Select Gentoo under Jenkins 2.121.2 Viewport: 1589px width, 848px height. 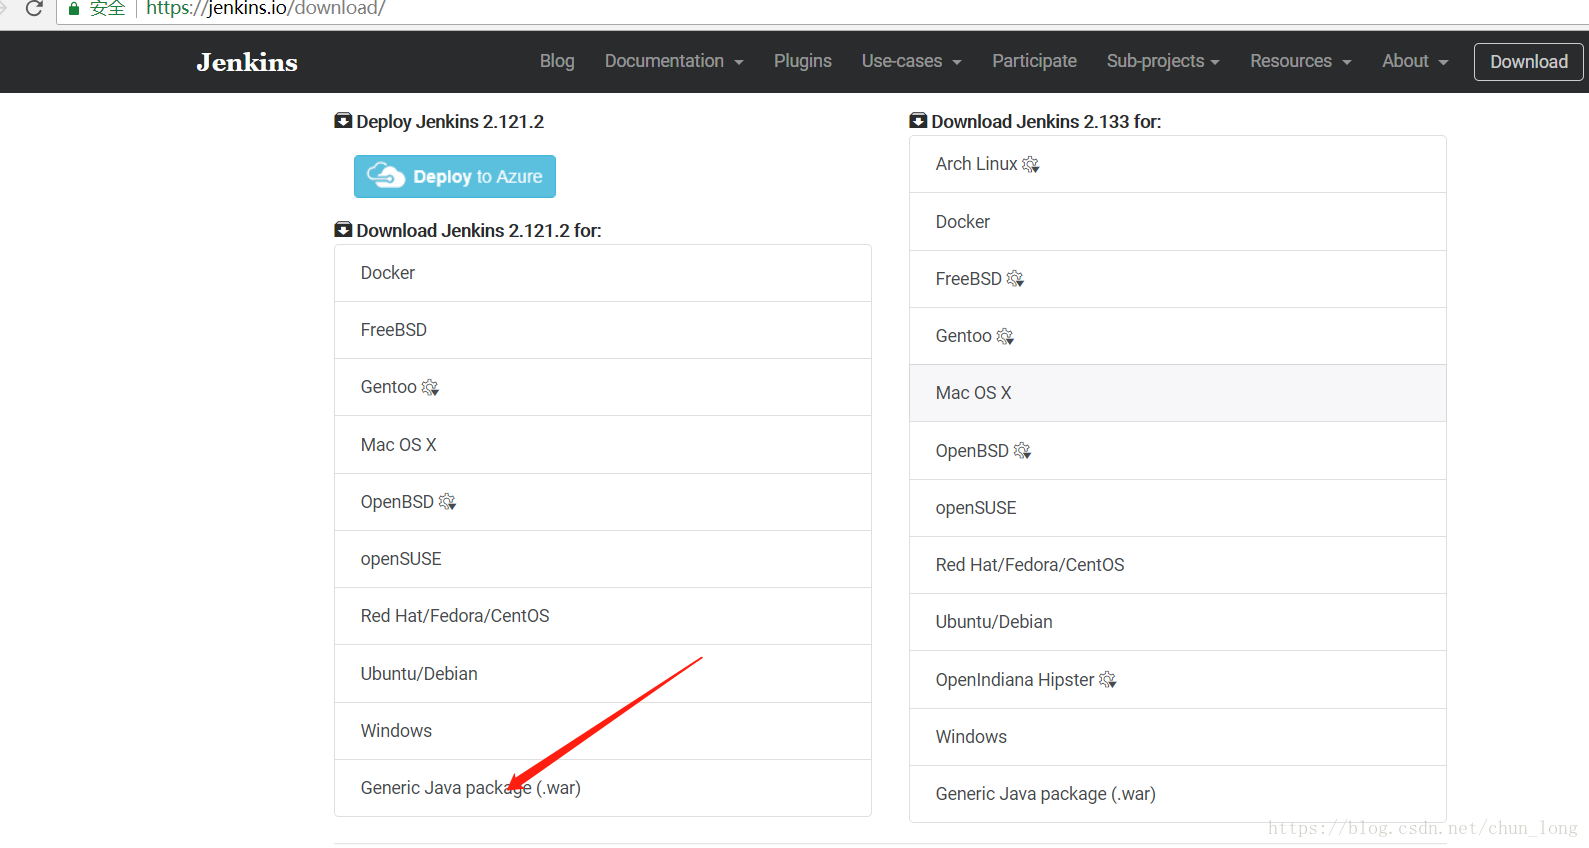click(603, 387)
